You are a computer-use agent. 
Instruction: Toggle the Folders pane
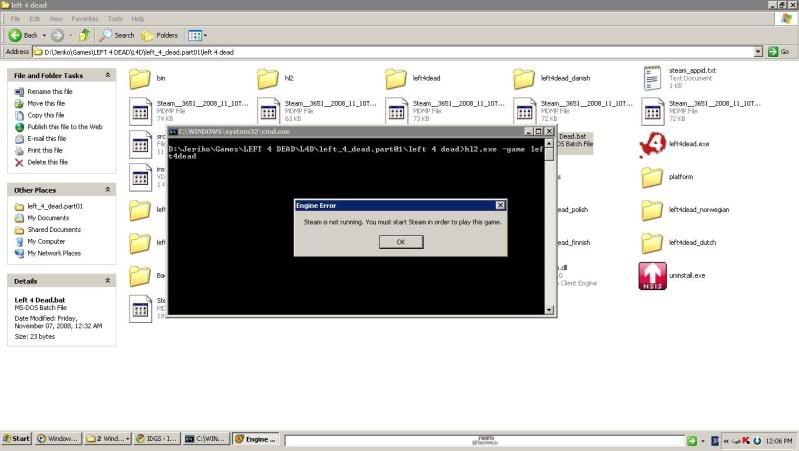(x=160, y=35)
